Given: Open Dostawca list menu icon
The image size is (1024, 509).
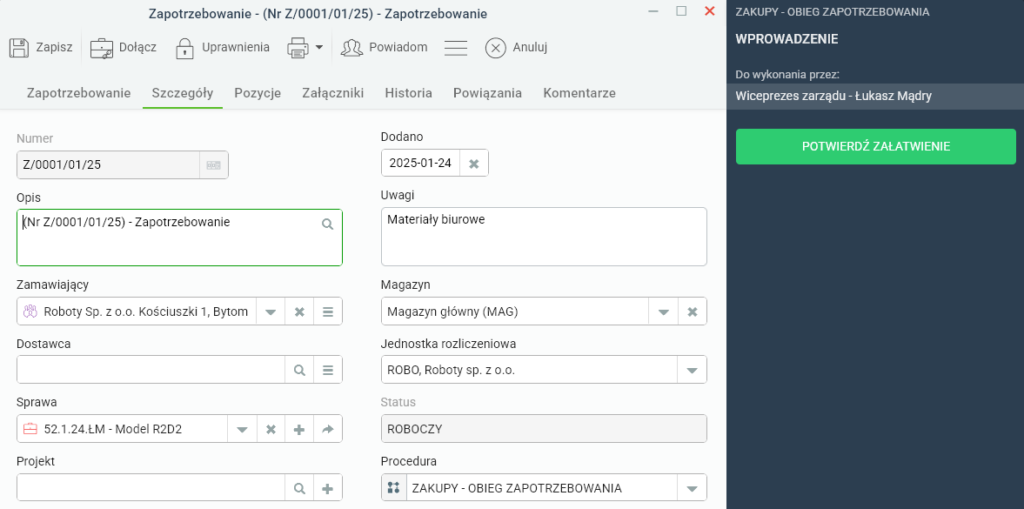Looking at the screenshot, I should click(x=328, y=370).
